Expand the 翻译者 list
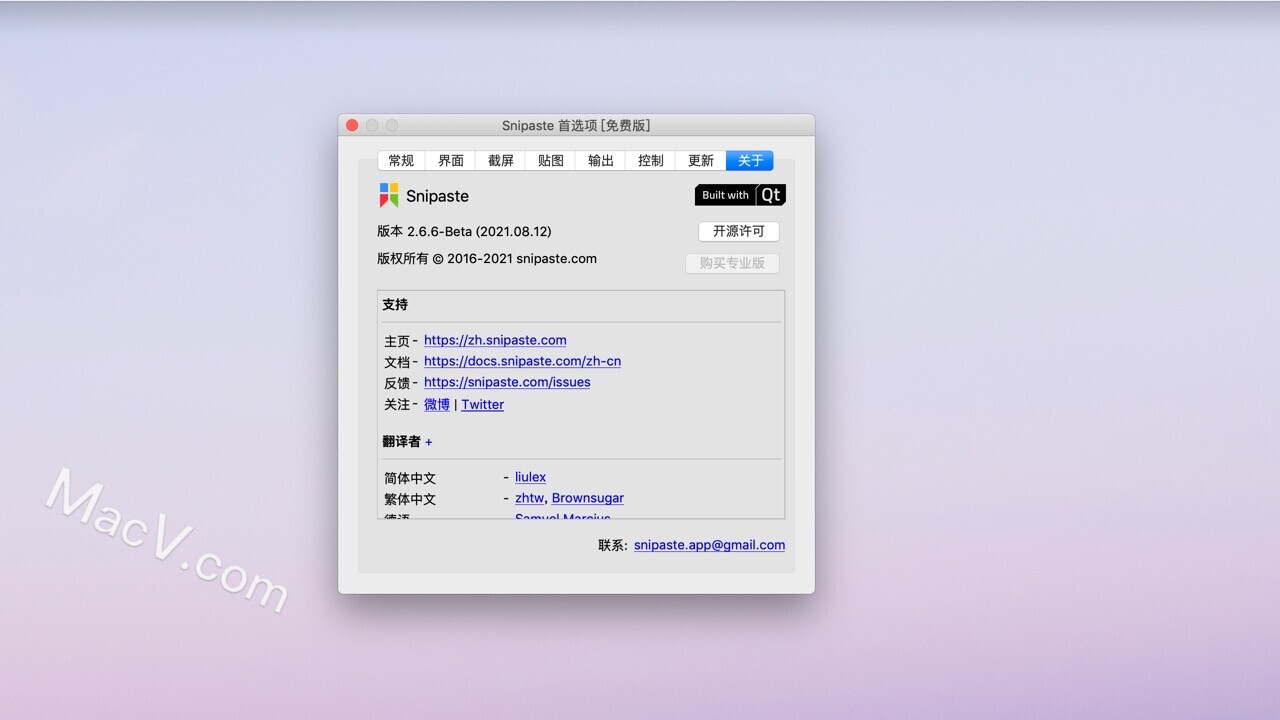 click(429, 441)
